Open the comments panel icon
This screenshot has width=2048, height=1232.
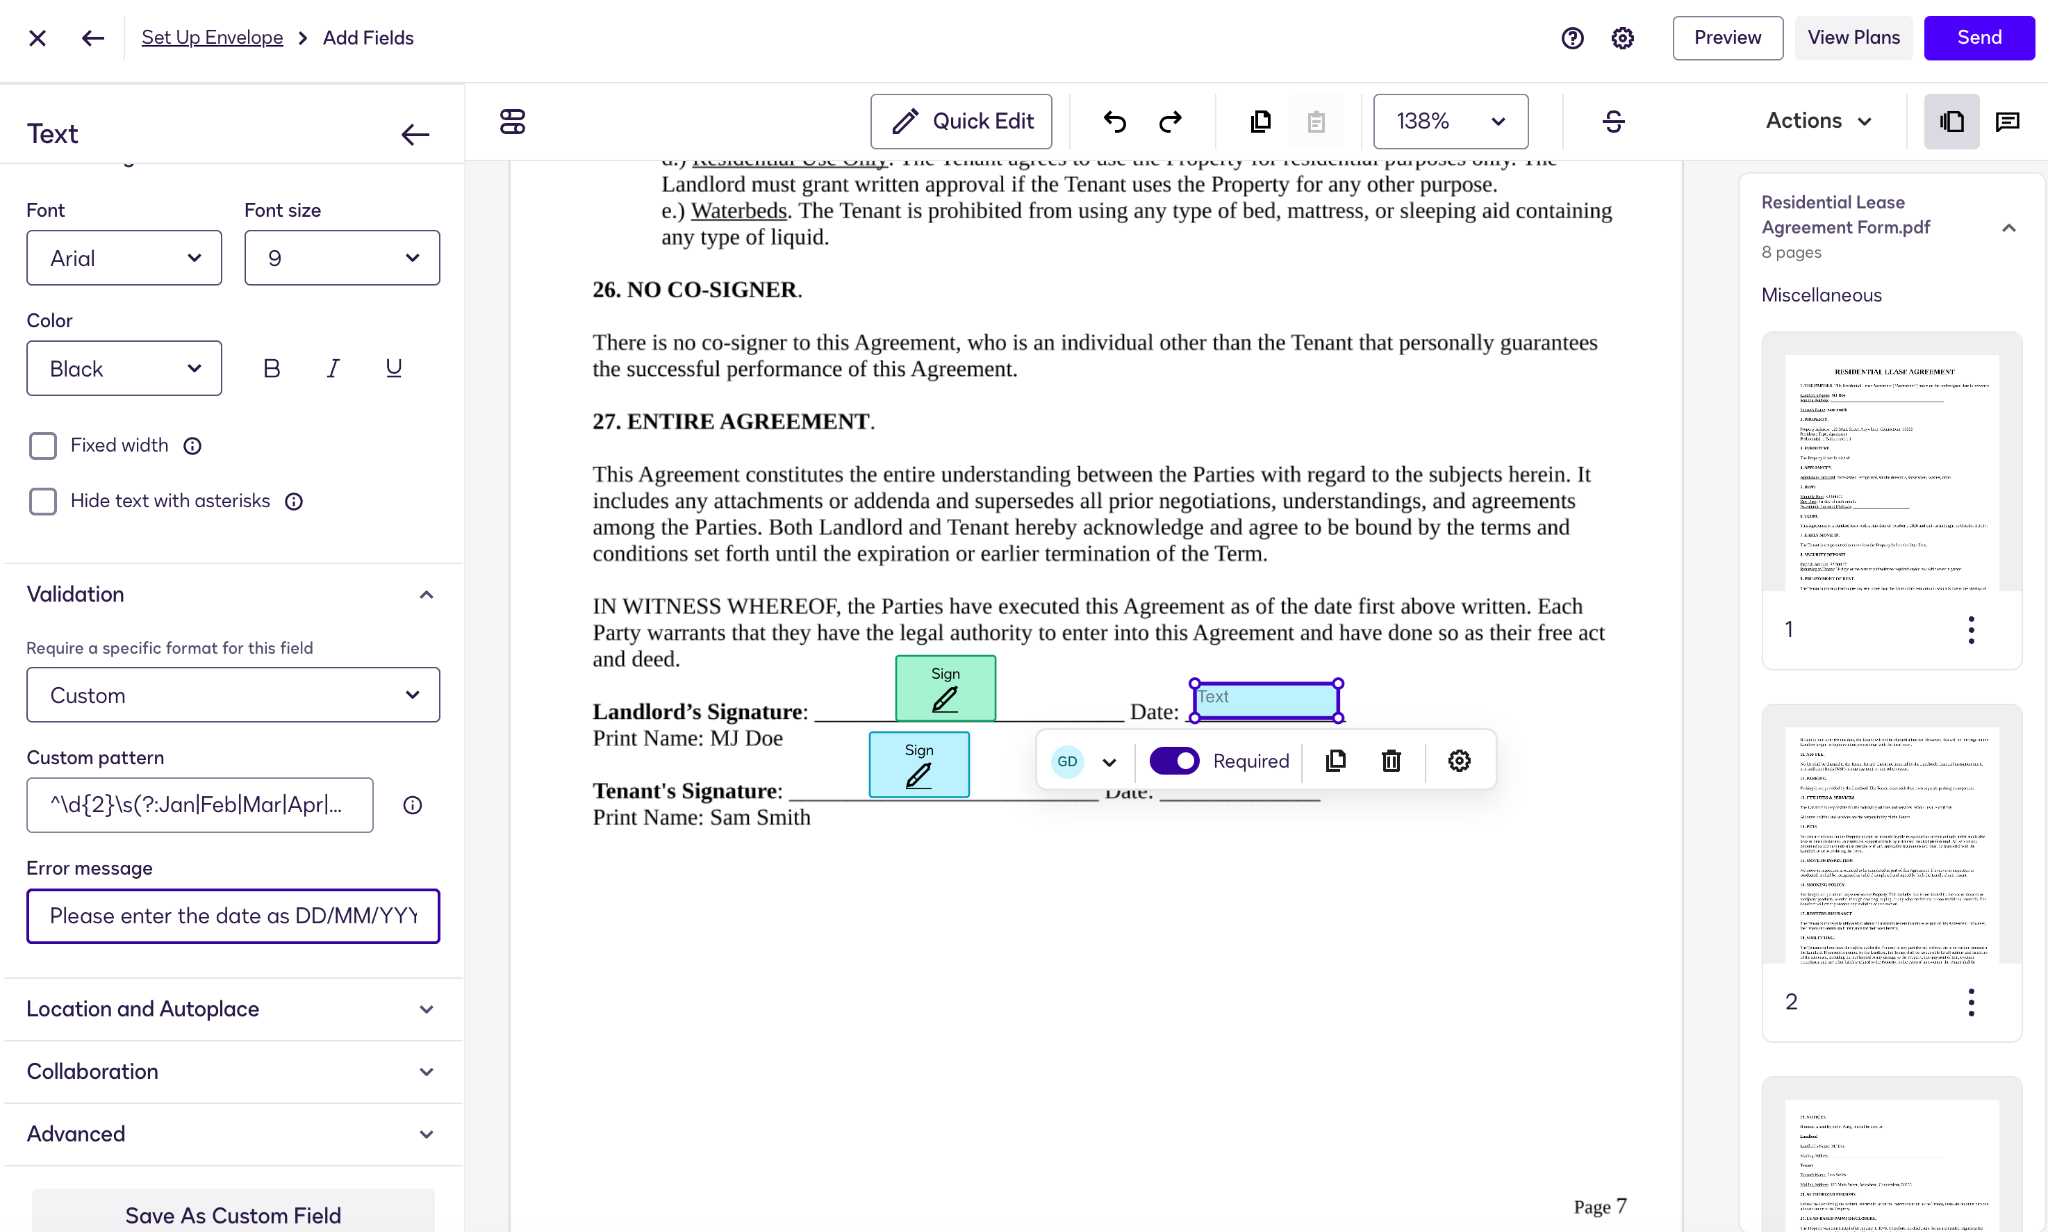(2007, 121)
